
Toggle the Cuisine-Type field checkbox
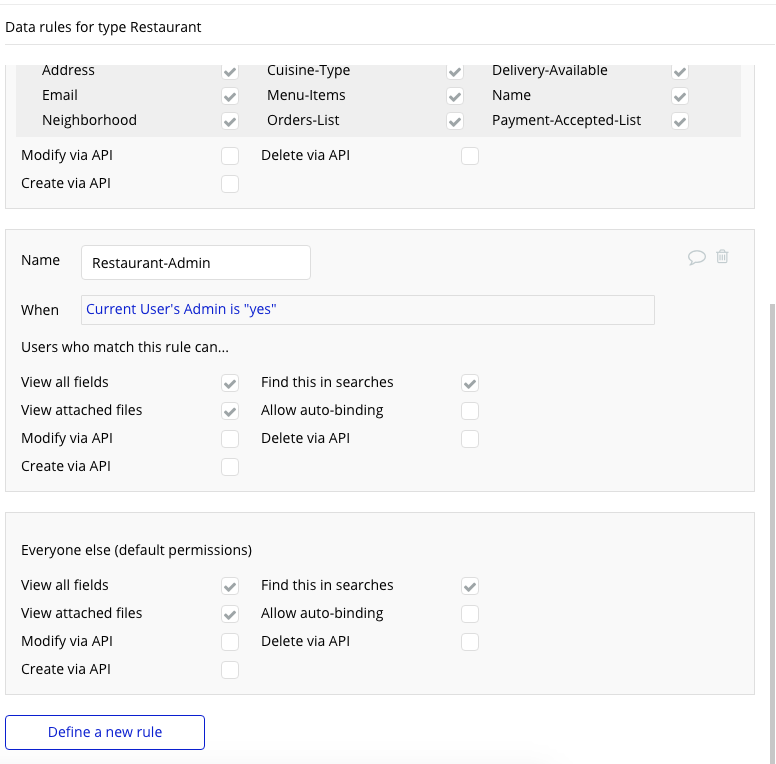click(x=455, y=72)
